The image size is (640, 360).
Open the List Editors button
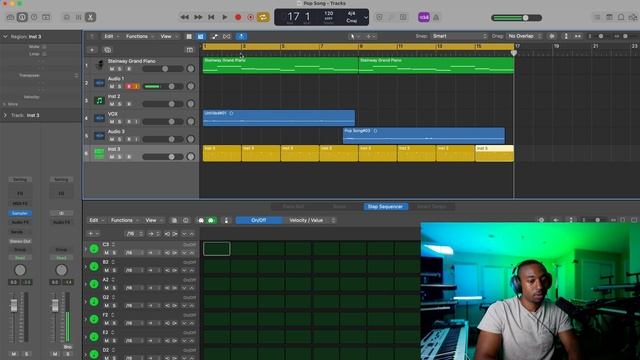click(597, 17)
